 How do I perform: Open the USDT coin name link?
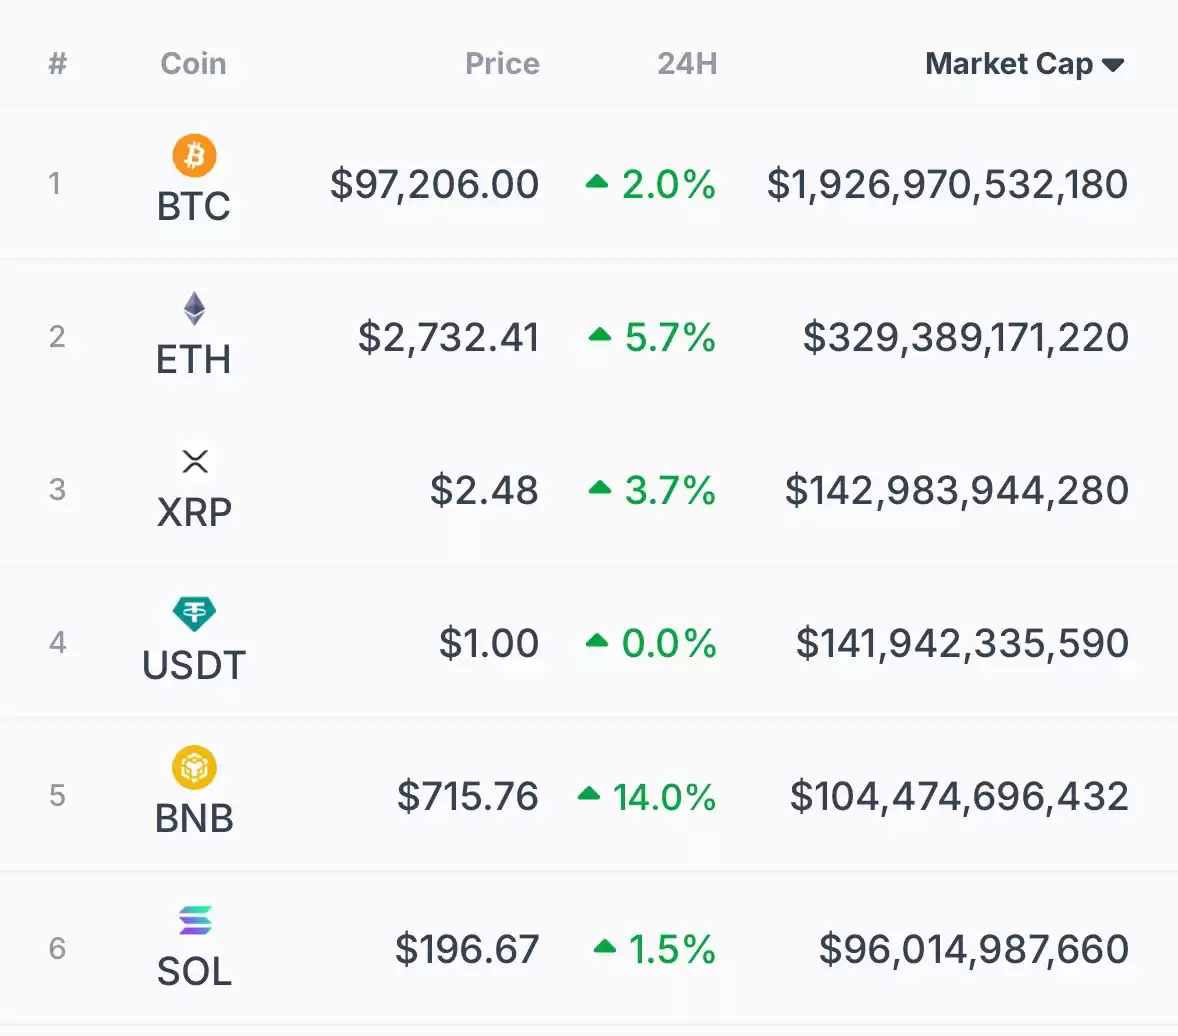pos(194,665)
